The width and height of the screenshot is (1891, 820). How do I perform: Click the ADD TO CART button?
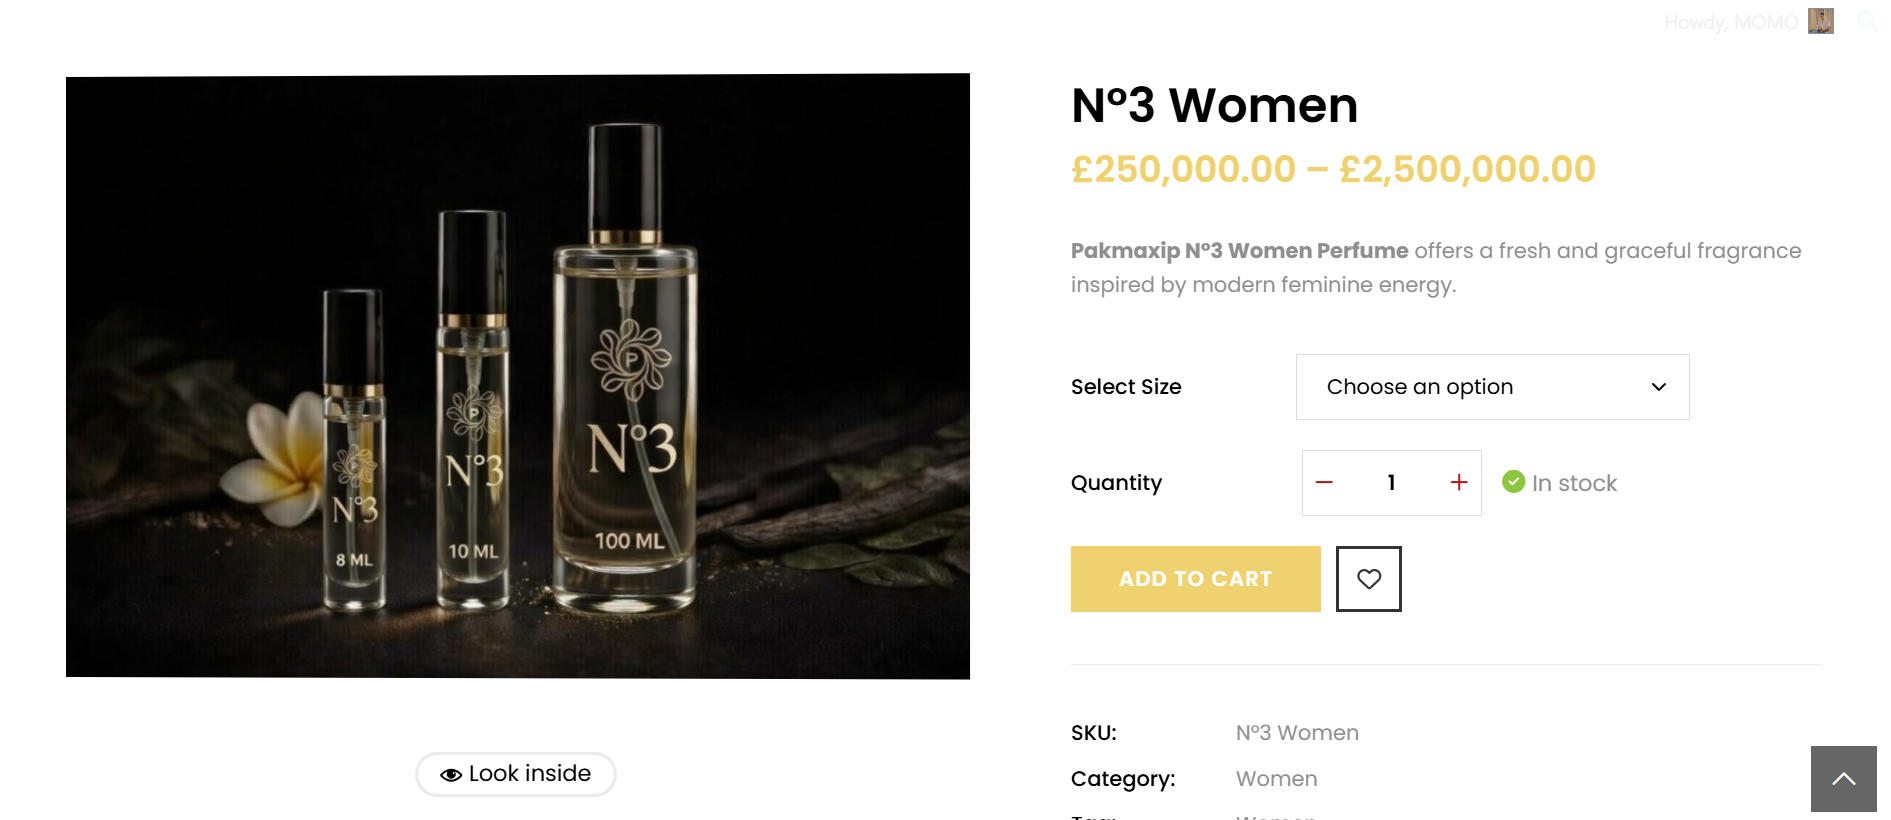pyautogui.click(x=1195, y=578)
